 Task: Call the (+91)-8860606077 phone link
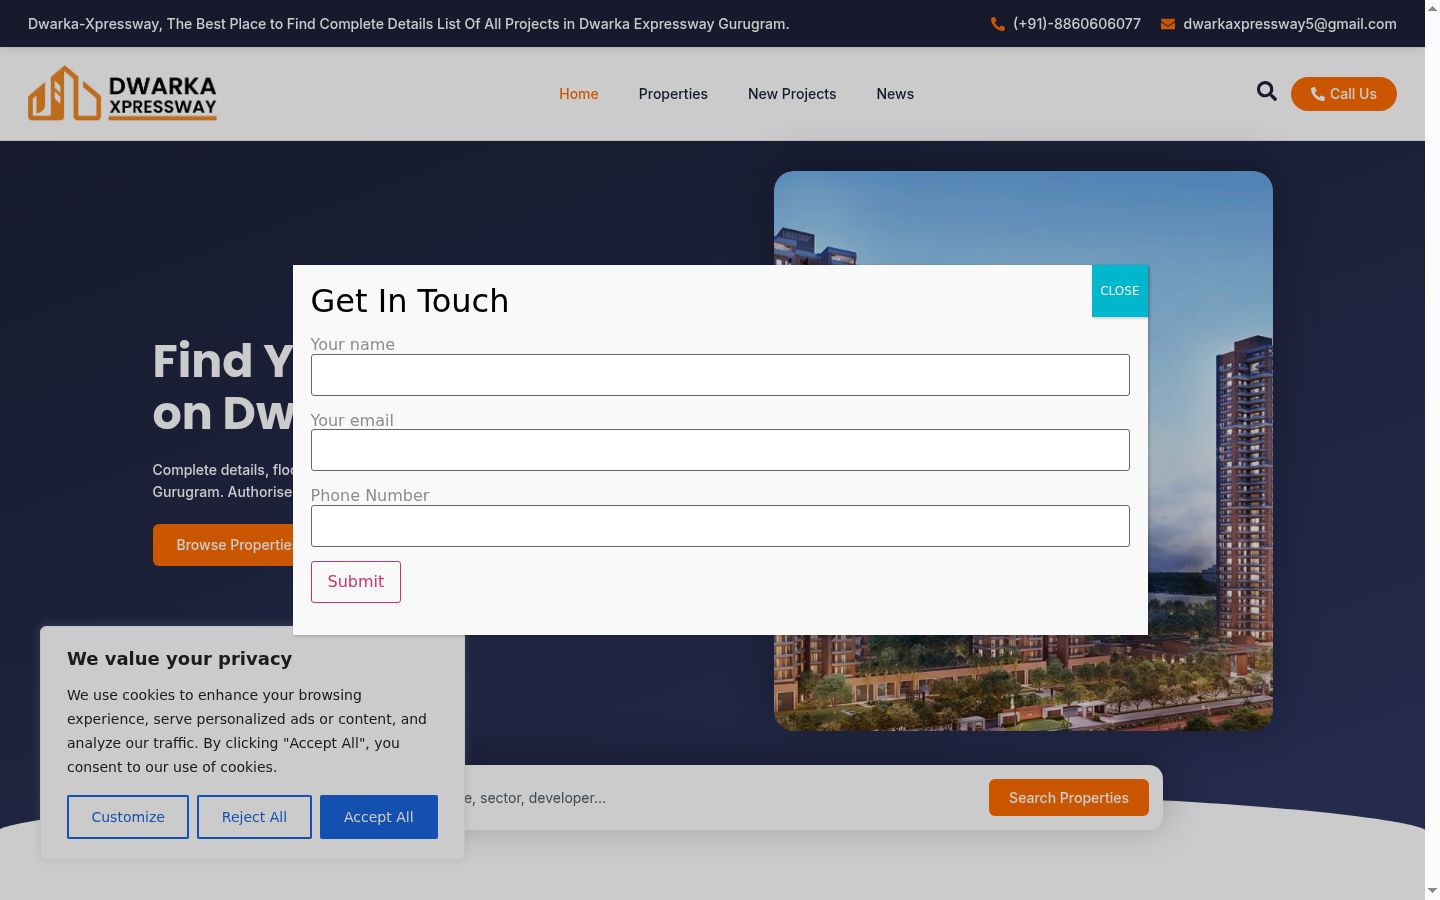point(1077,24)
